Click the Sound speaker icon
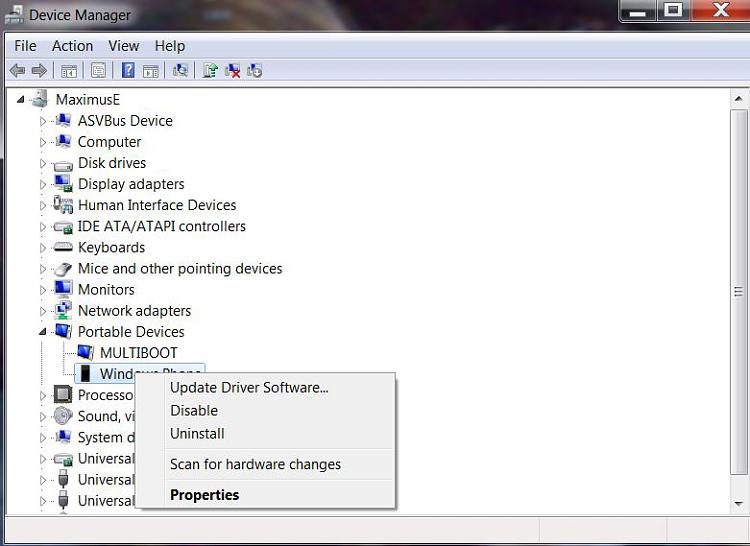Screen dimensions: 750x546 point(63,415)
